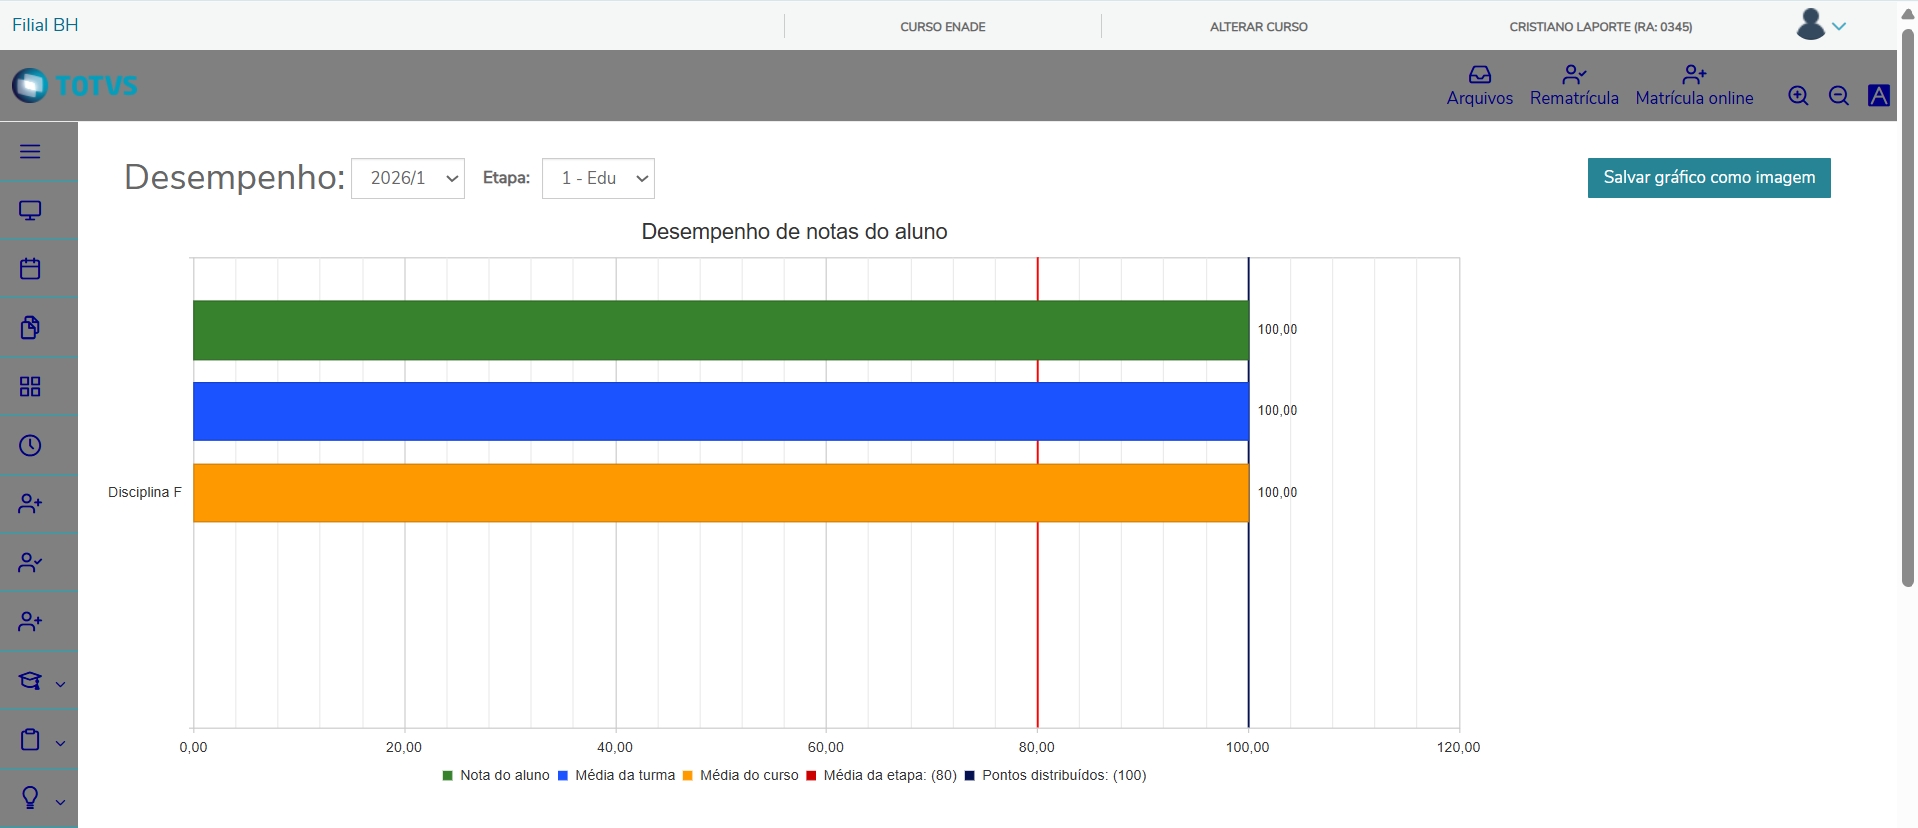Click the lower person-plus sidebar icon
Image resolution: width=1918 pixels, height=828 pixels.
30,621
